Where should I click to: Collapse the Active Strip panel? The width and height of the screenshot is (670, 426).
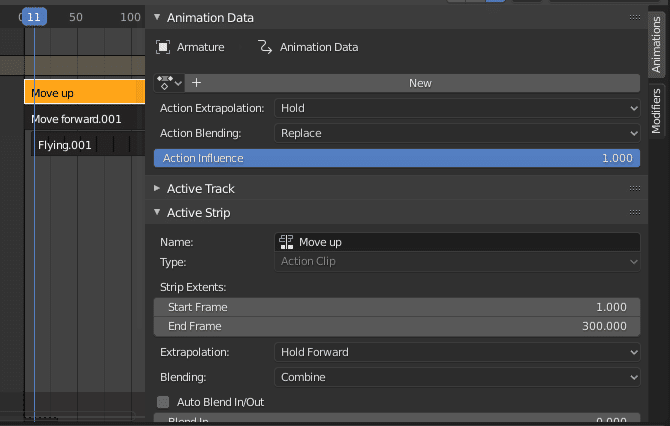(157, 212)
